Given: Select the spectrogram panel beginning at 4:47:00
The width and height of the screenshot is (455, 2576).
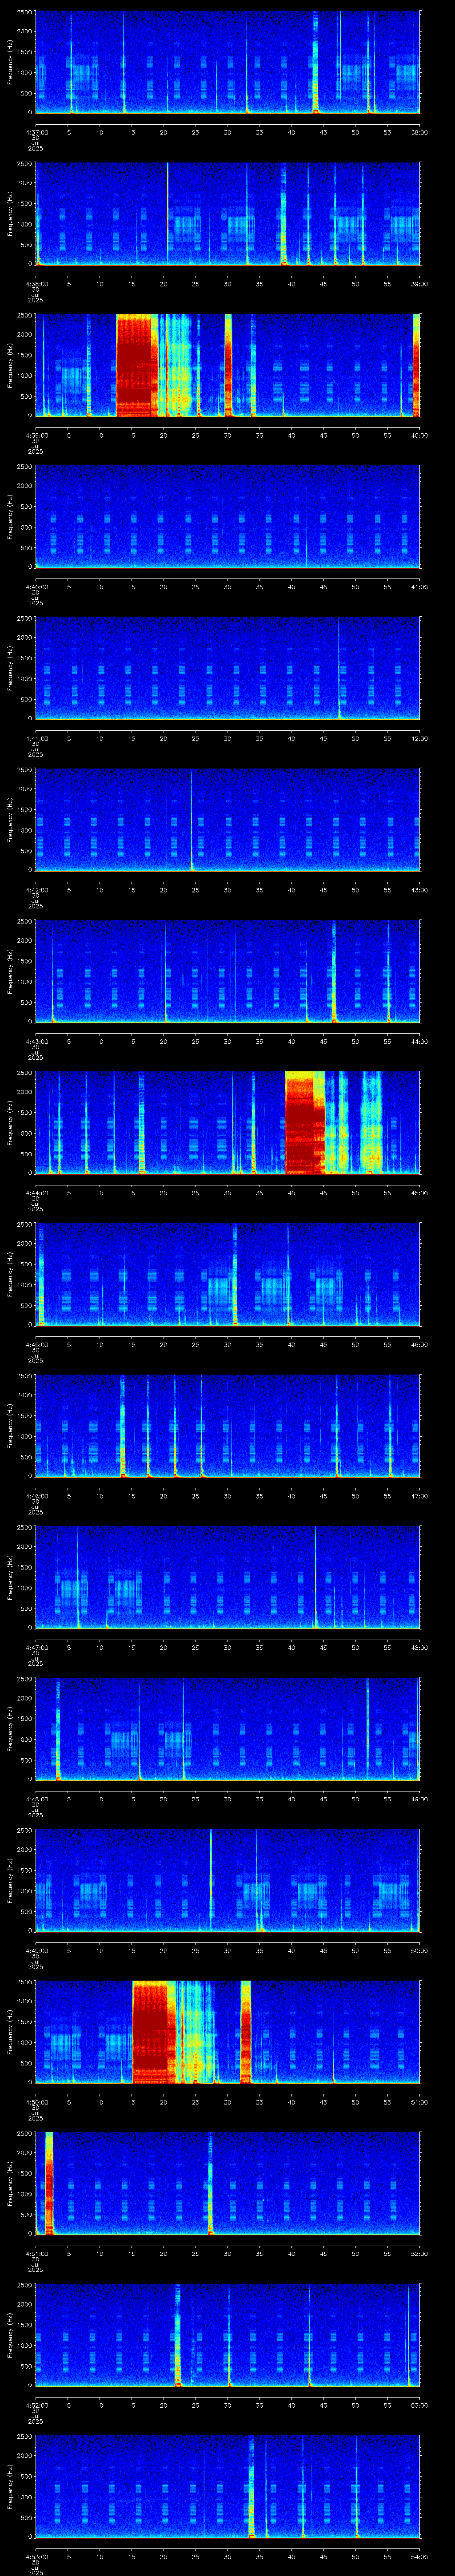Looking at the screenshot, I should [228, 1577].
